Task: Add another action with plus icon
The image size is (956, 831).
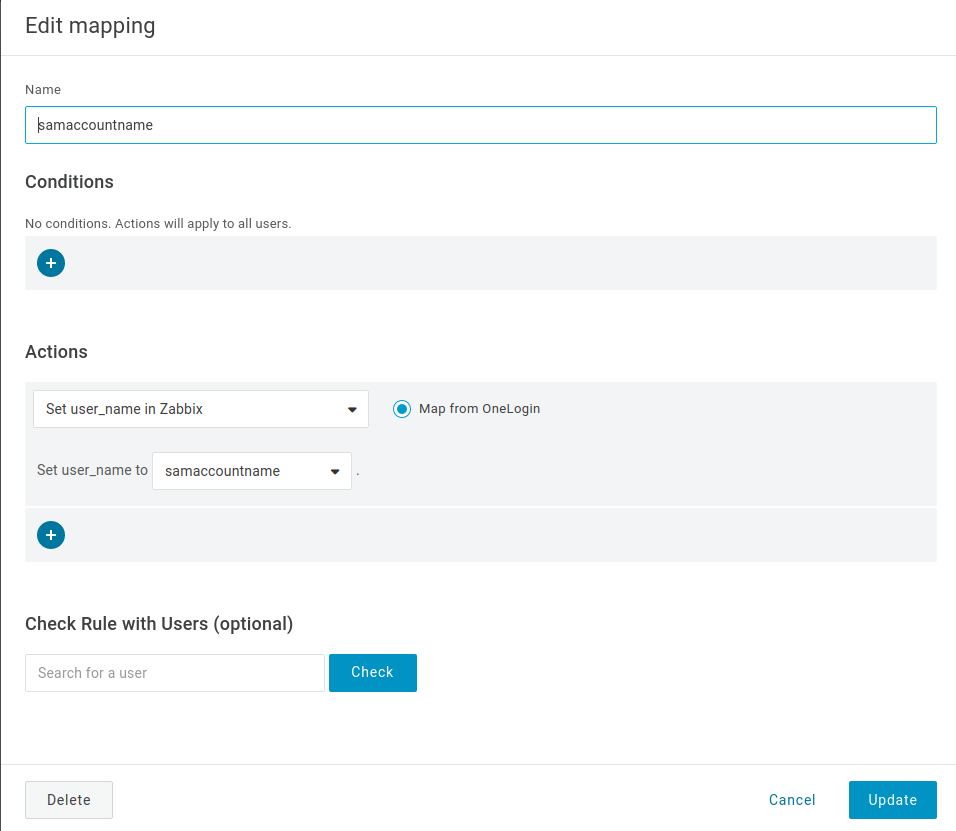Action: (51, 535)
